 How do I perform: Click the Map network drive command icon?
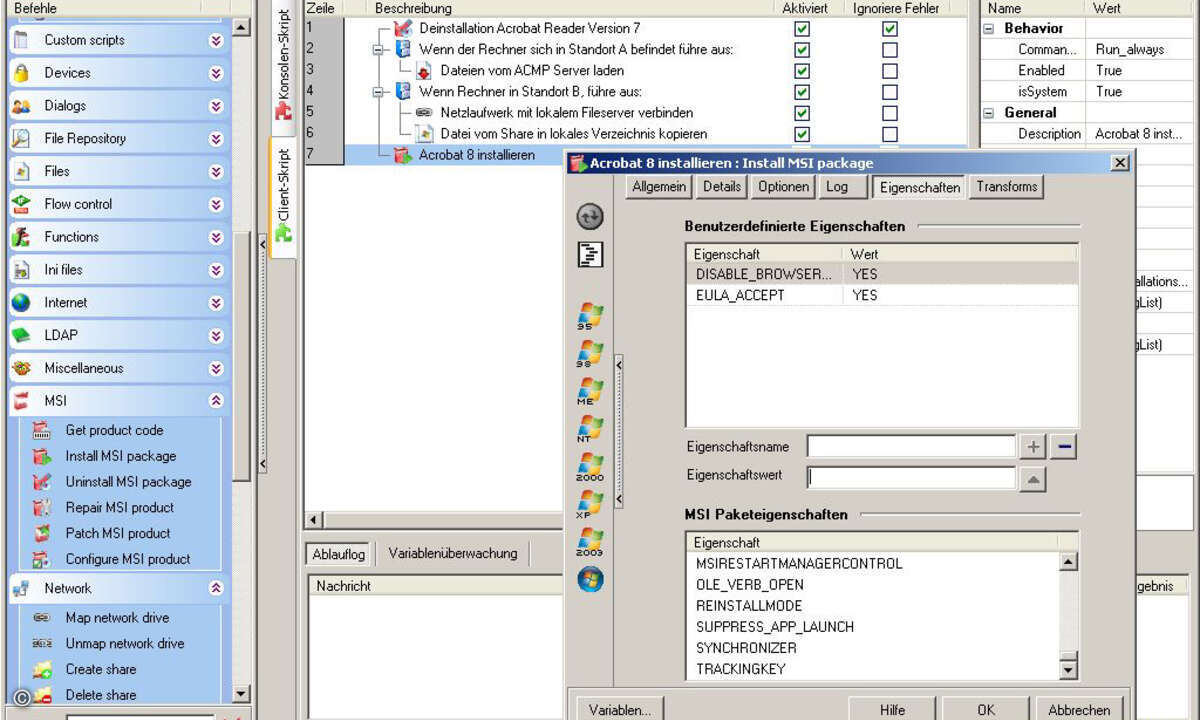tap(41, 618)
